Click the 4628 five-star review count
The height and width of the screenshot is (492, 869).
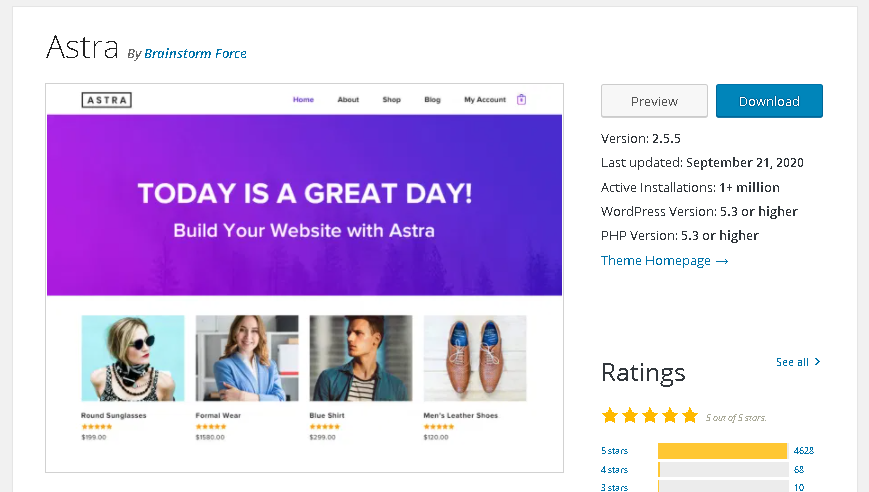[x=804, y=450]
